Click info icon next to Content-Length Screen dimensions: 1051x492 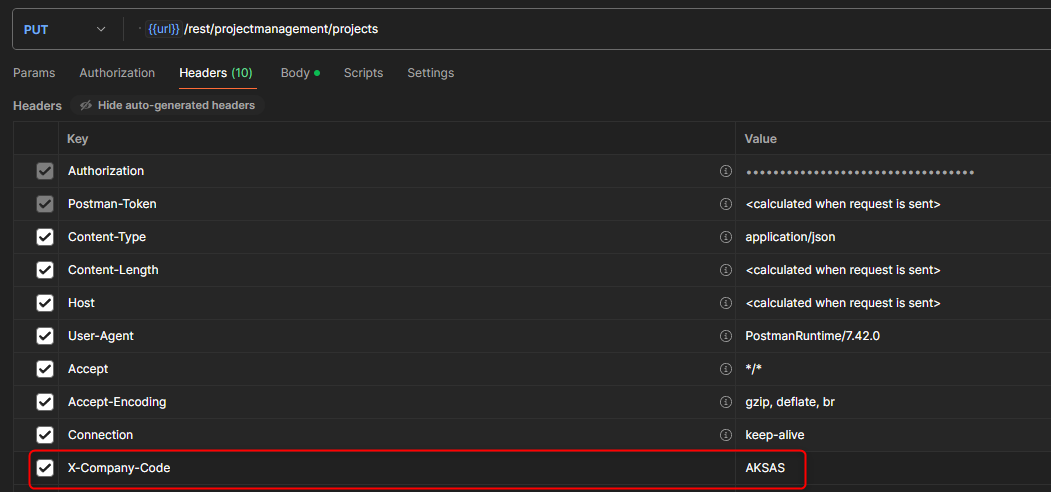726,270
